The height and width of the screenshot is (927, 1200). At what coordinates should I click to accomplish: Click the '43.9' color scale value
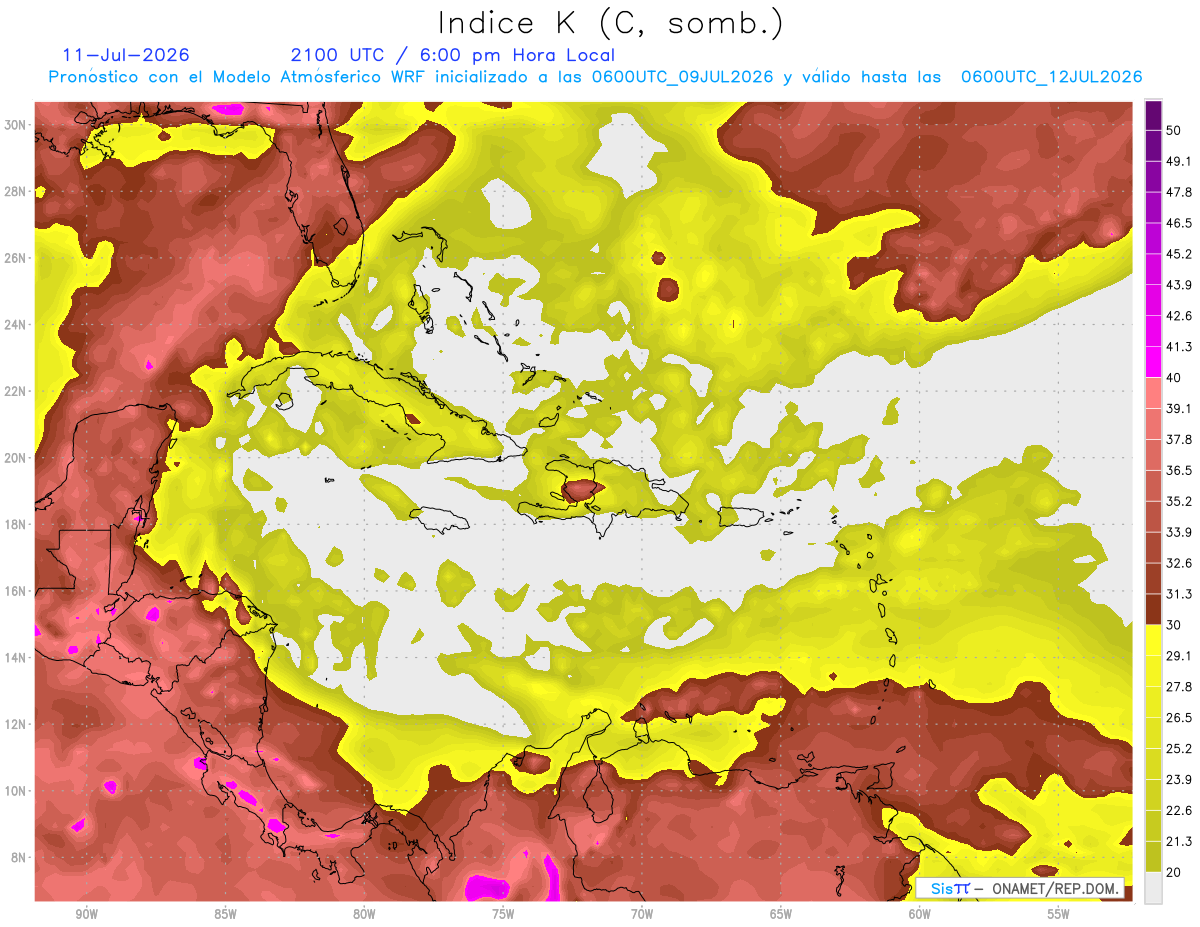coord(1178,285)
